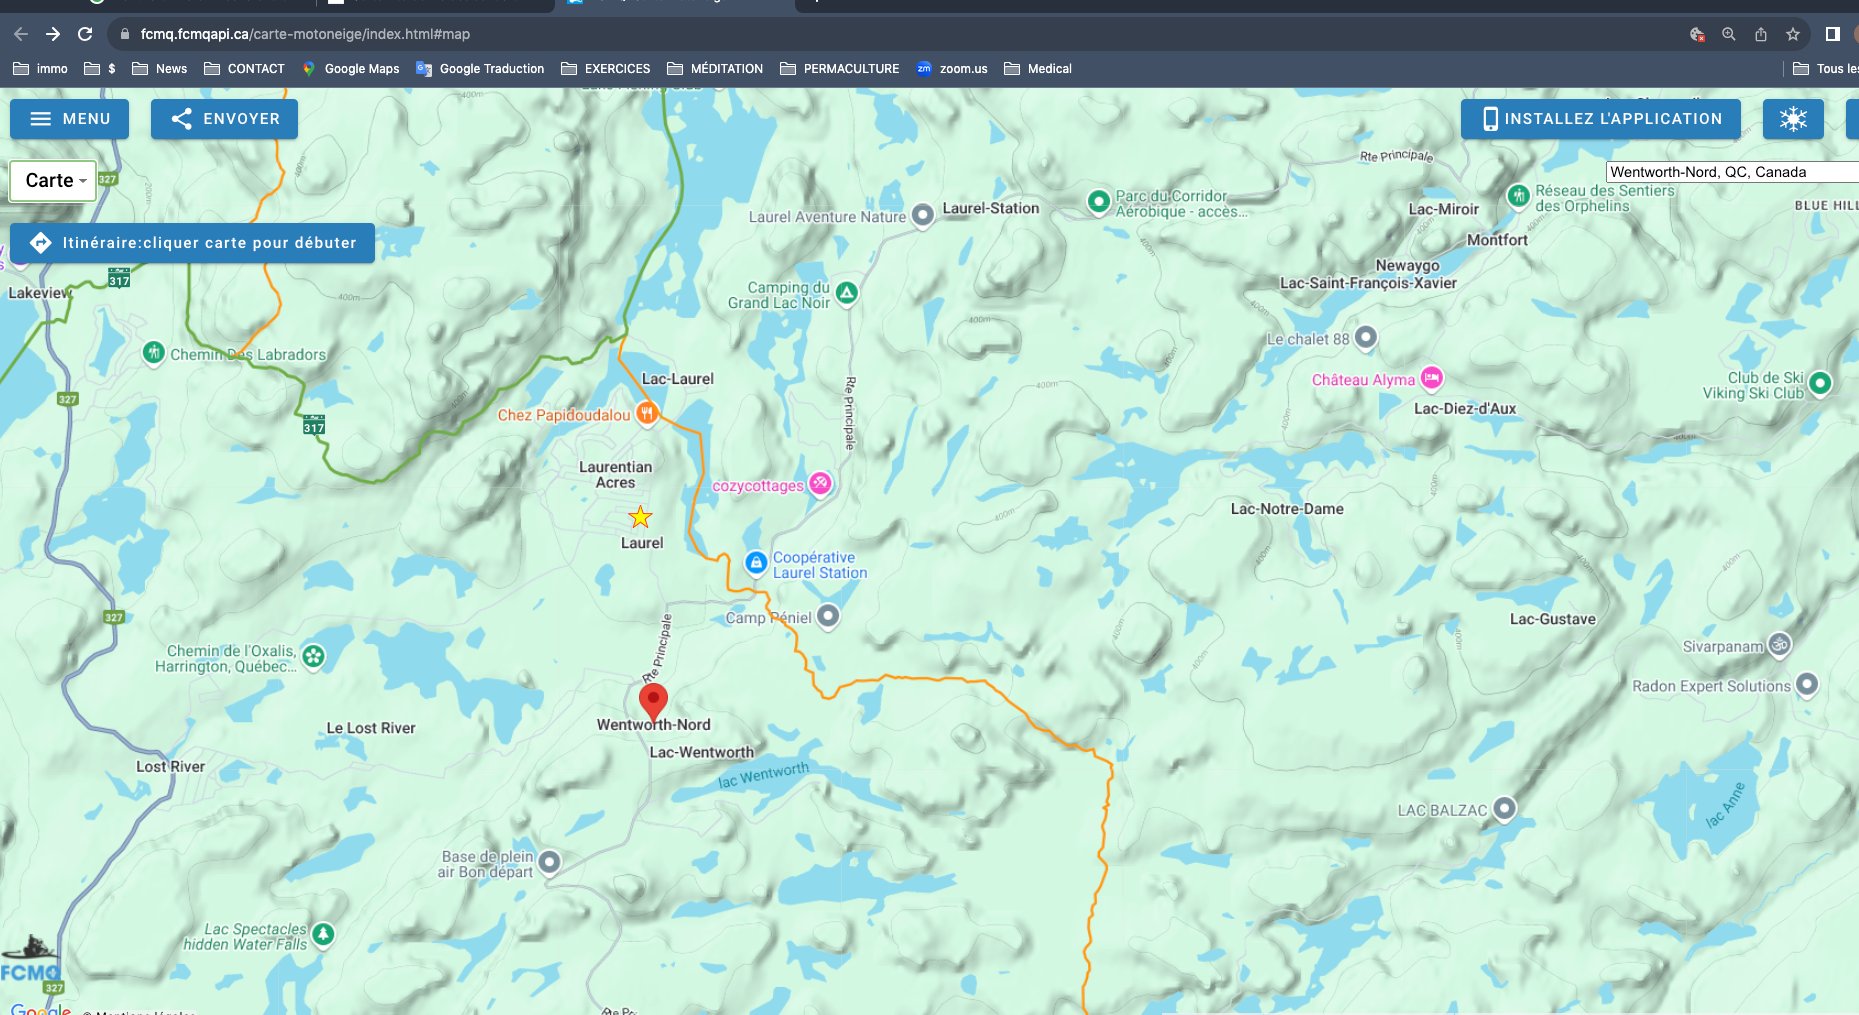Click Club de Ski Viking marker
This screenshot has width=1859, height=1015.
(x=1820, y=382)
